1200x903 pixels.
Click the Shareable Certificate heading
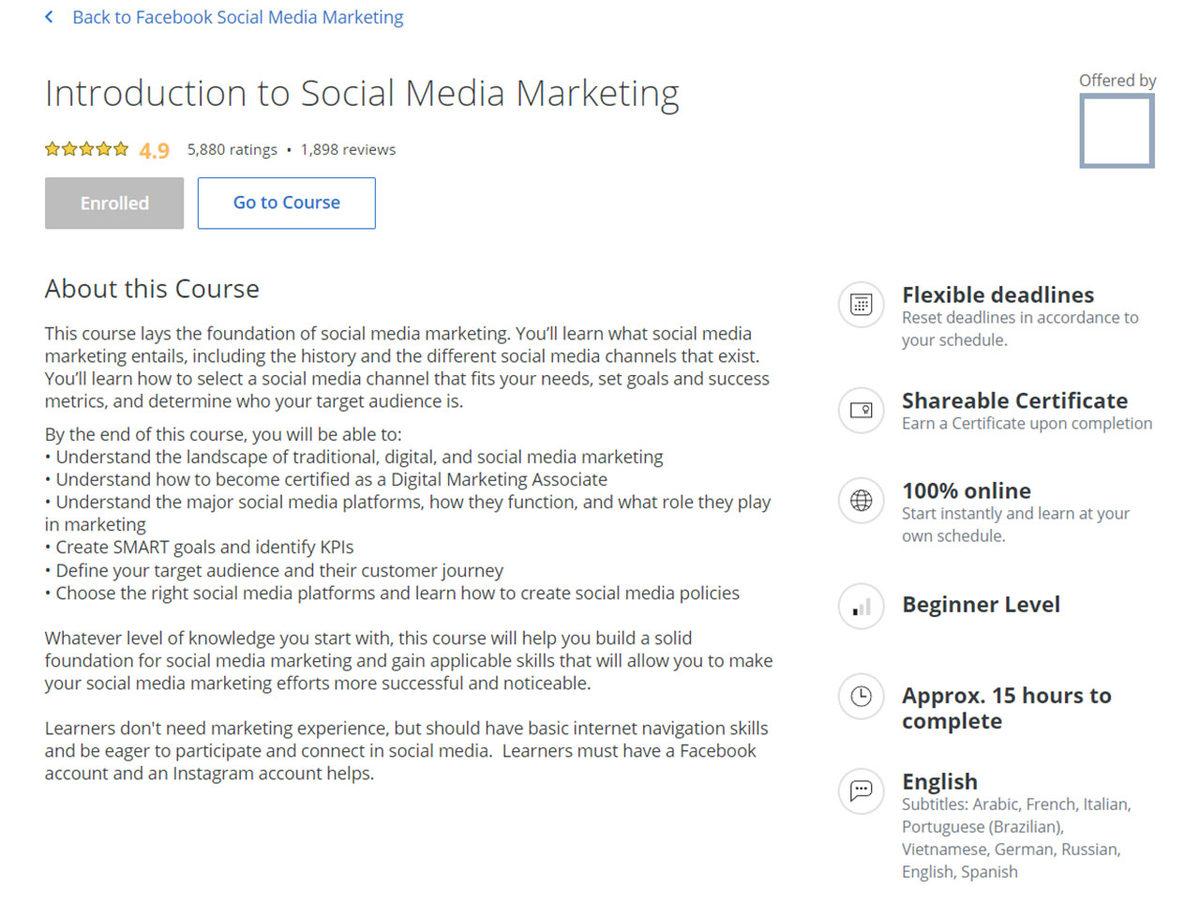pos(1014,401)
